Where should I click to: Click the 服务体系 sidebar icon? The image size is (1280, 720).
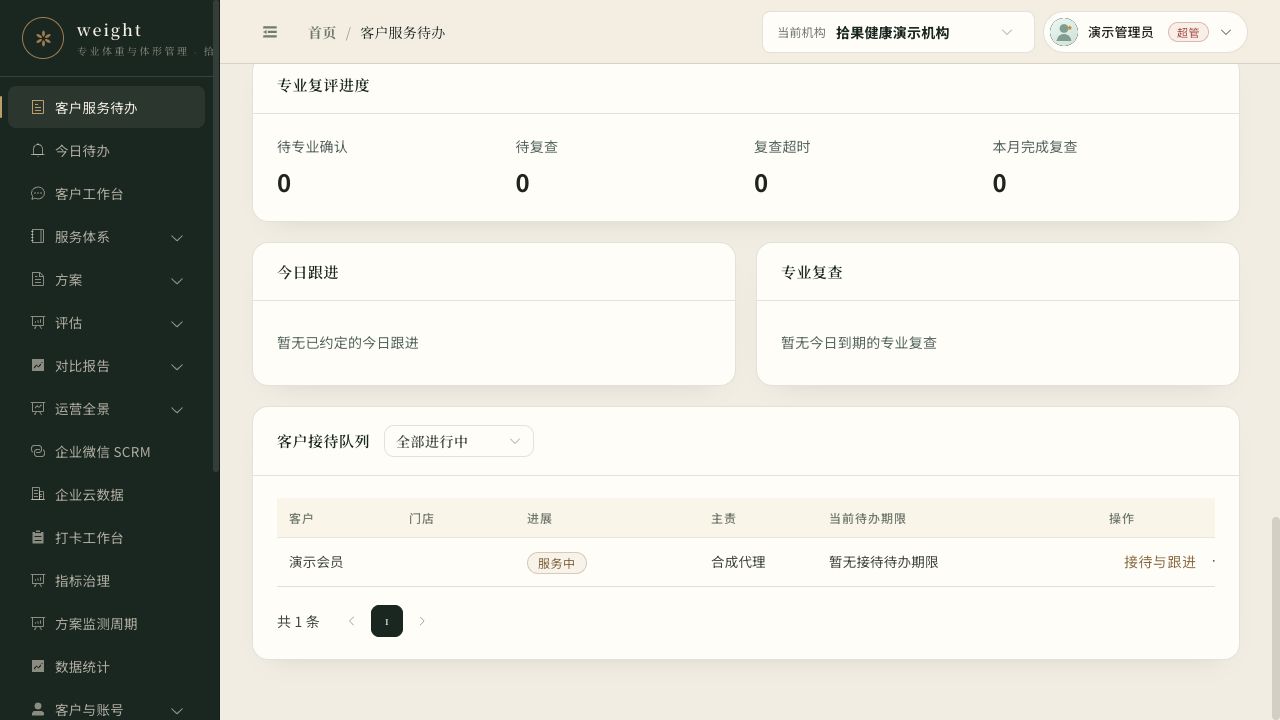pos(38,236)
